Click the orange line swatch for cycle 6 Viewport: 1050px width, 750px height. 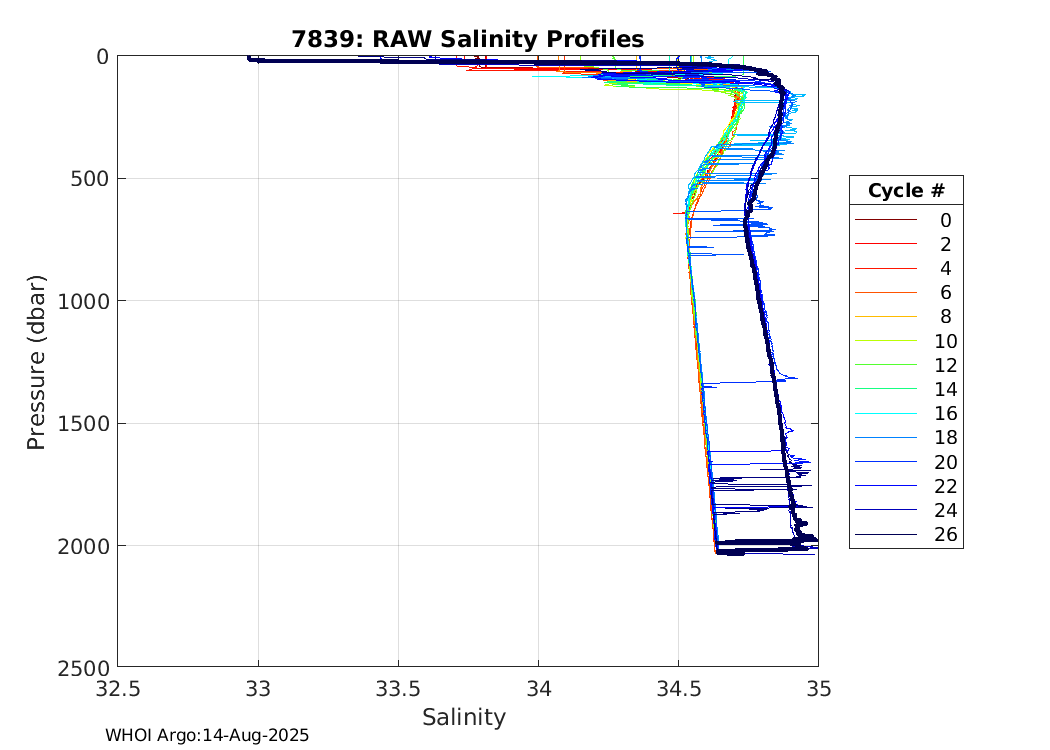[884, 293]
